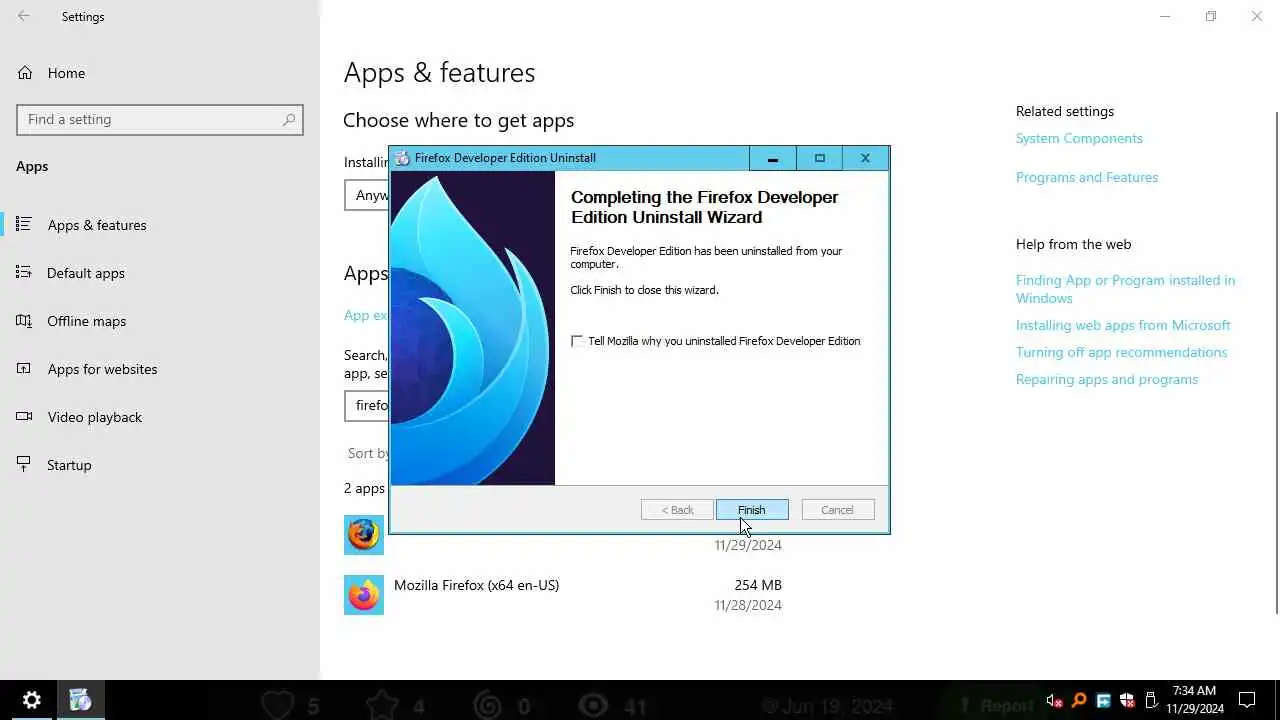The image size is (1280, 720).
Task: Open the taskbar clock and date
Action: 1194,700
